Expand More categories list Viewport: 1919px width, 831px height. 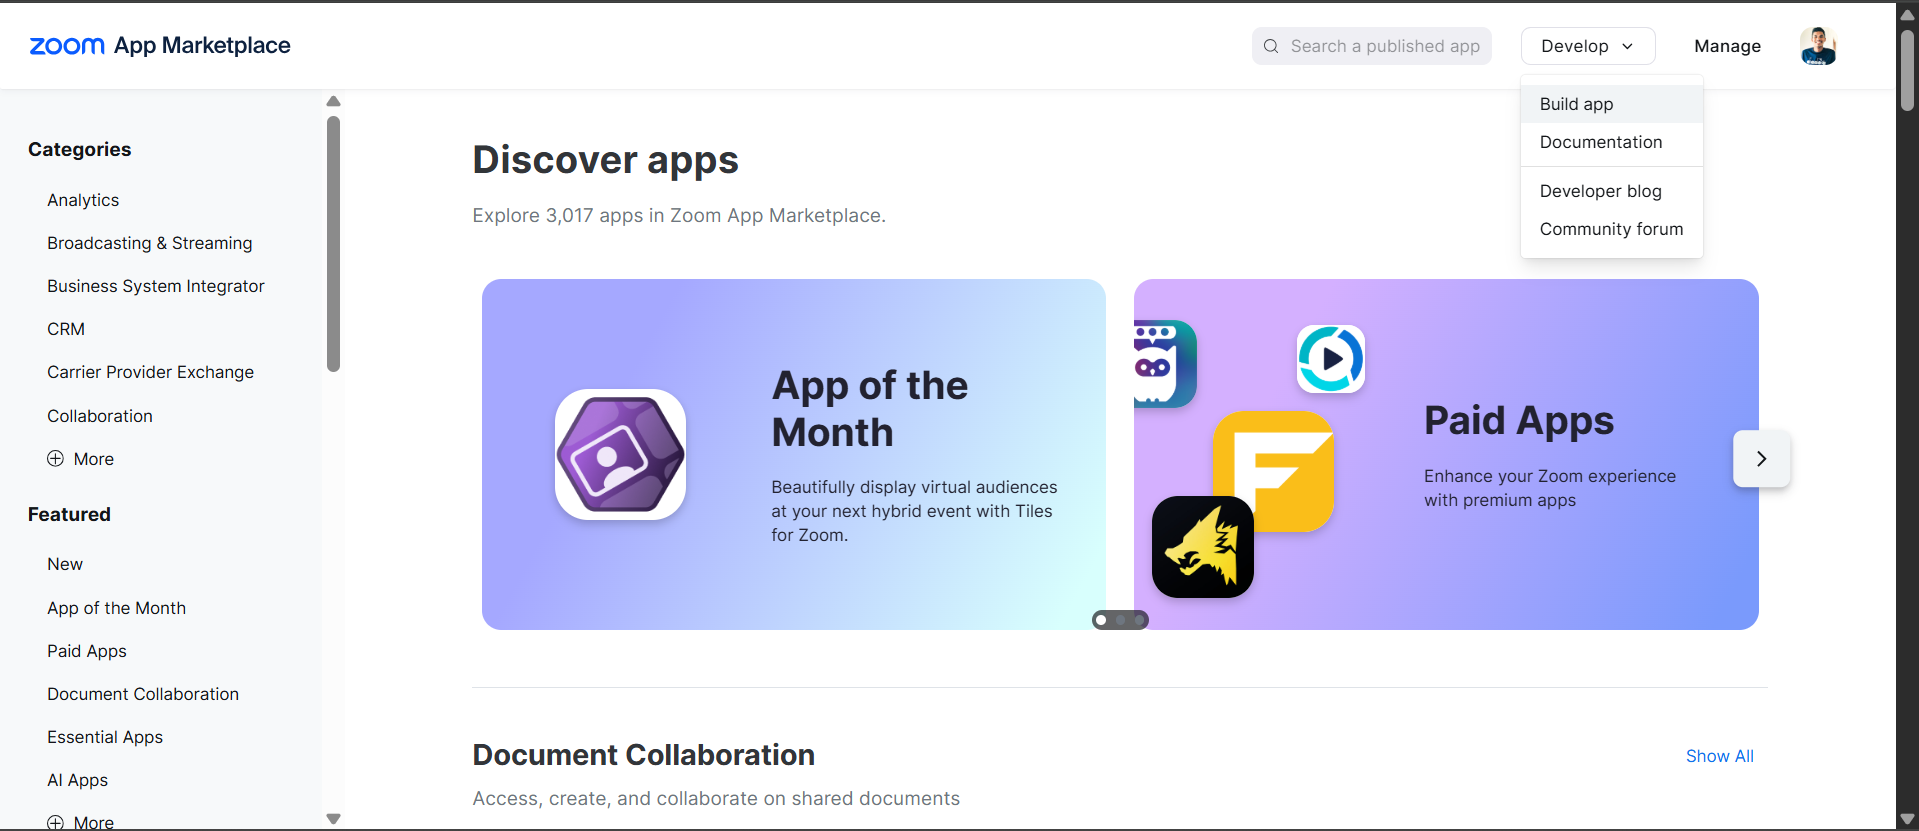(81, 459)
